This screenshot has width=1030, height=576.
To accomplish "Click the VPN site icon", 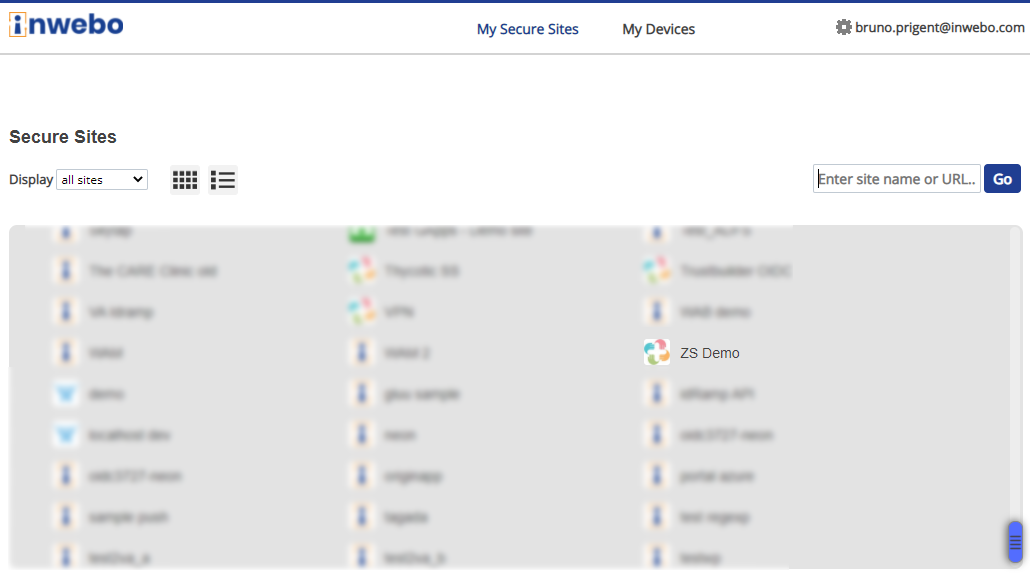I will pos(361,312).
